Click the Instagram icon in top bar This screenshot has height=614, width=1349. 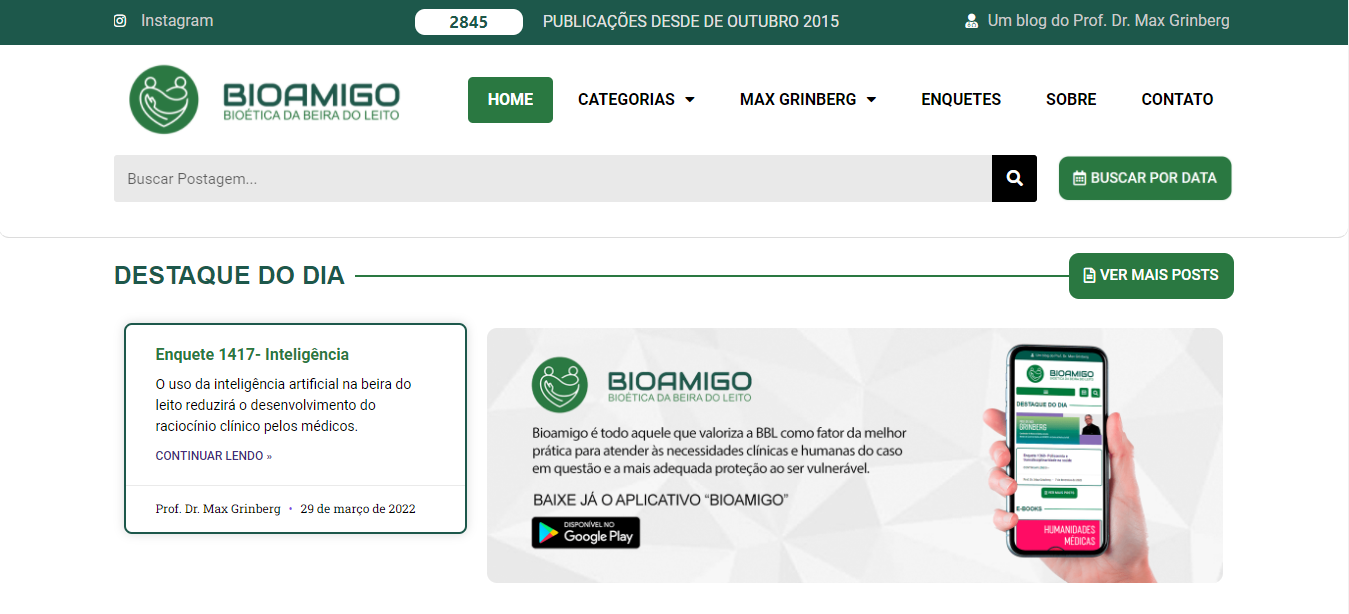pos(120,21)
